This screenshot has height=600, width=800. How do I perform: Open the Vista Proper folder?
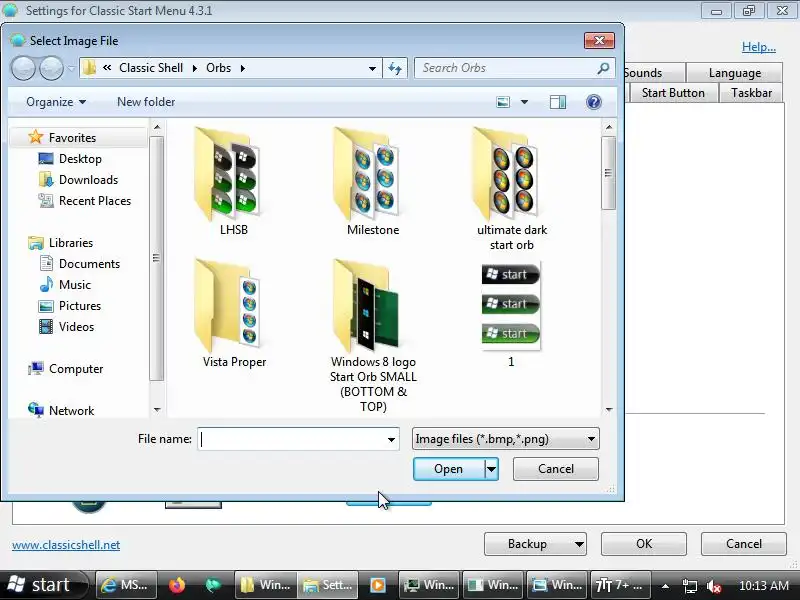[x=229, y=314]
